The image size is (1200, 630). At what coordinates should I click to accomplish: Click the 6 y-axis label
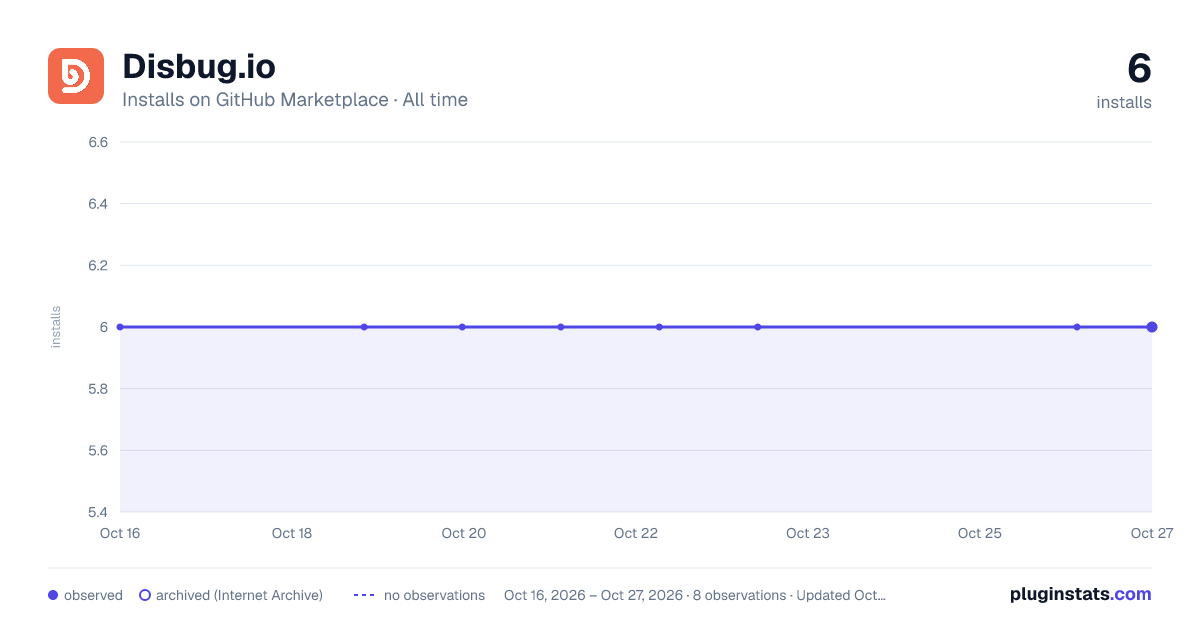(x=103, y=327)
